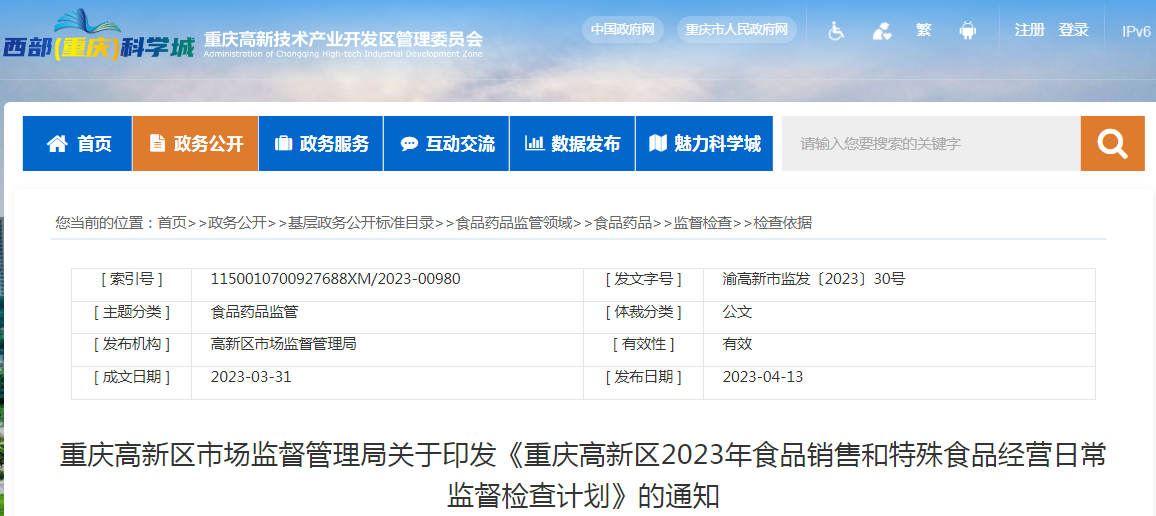Image resolution: width=1156 pixels, height=516 pixels.
Task: Open the elderly care mode icon
Action: pyautogui.click(x=881, y=31)
